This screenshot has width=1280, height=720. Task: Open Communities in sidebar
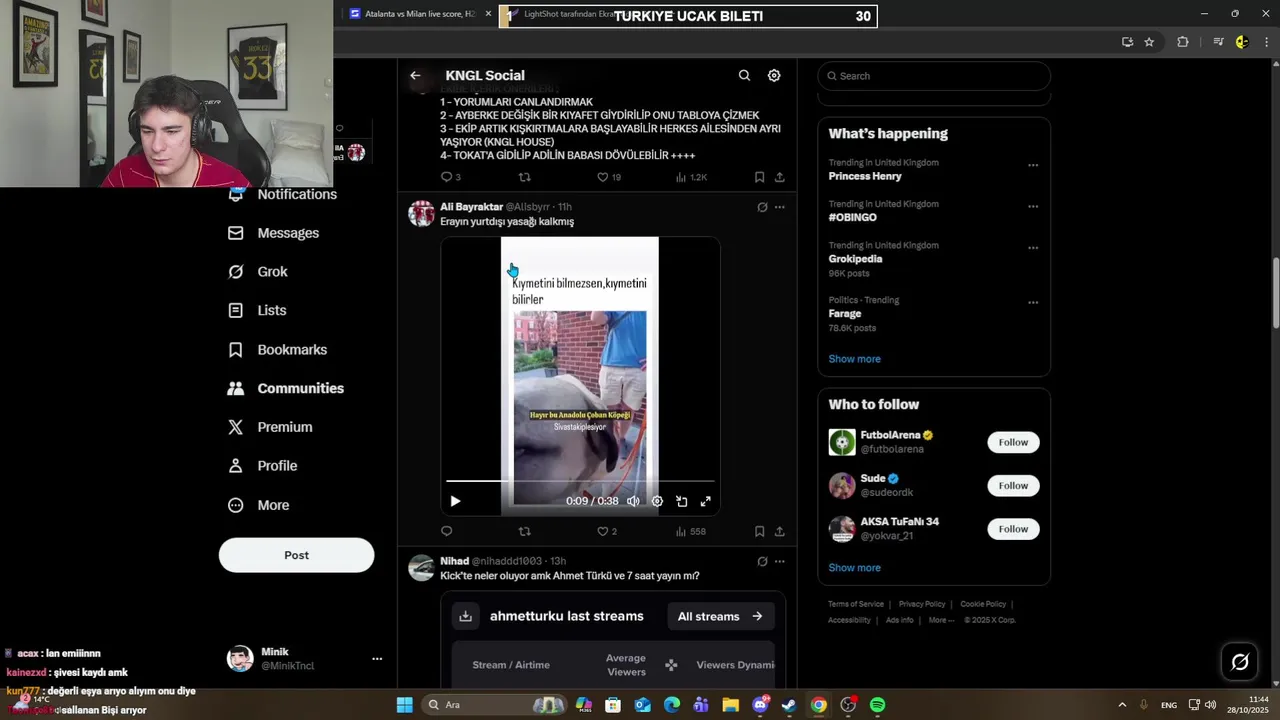(286, 388)
